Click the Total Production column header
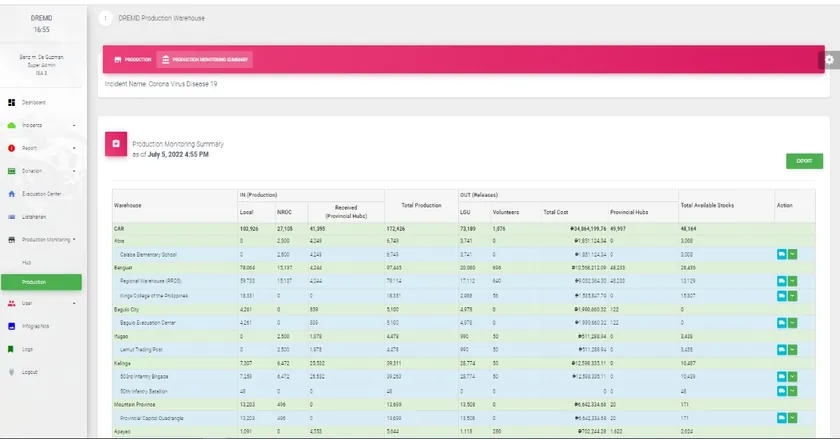The image size is (840, 439). pos(421,205)
